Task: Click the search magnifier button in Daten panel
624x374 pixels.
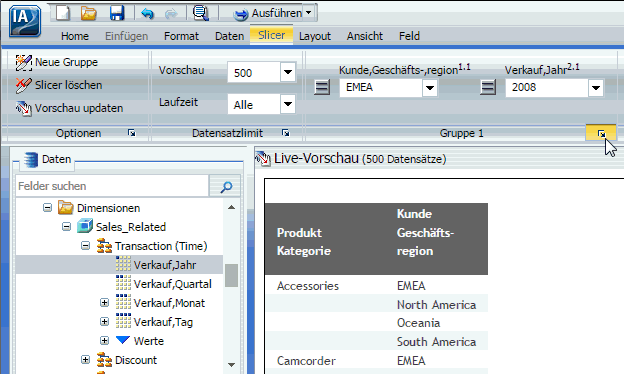Action: [x=225, y=186]
